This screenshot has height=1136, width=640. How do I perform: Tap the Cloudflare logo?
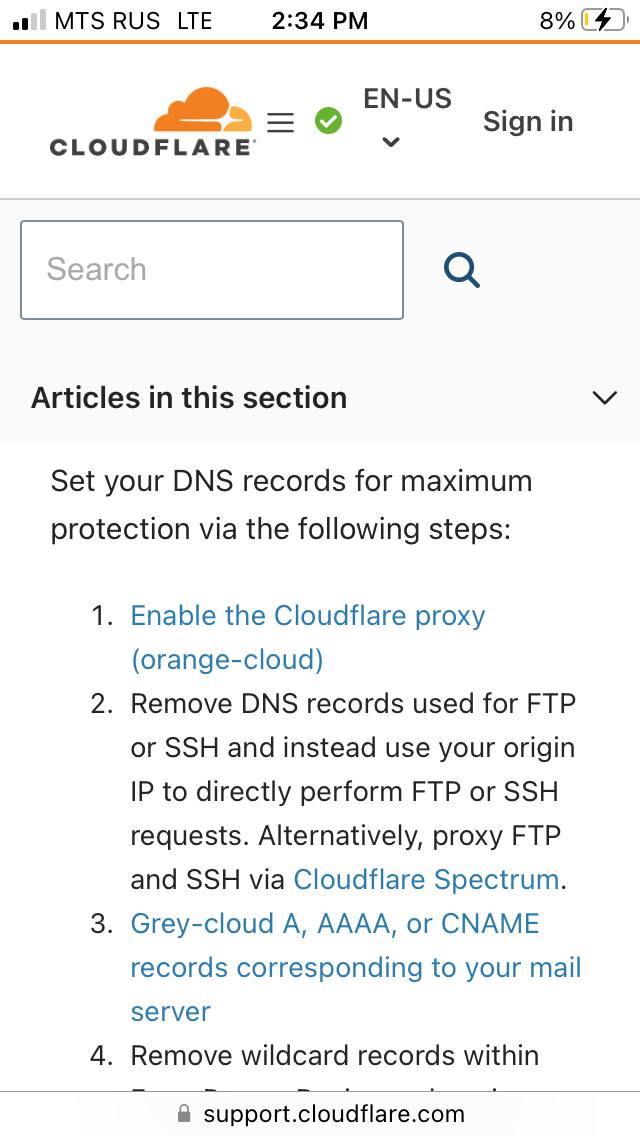(152, 122)
